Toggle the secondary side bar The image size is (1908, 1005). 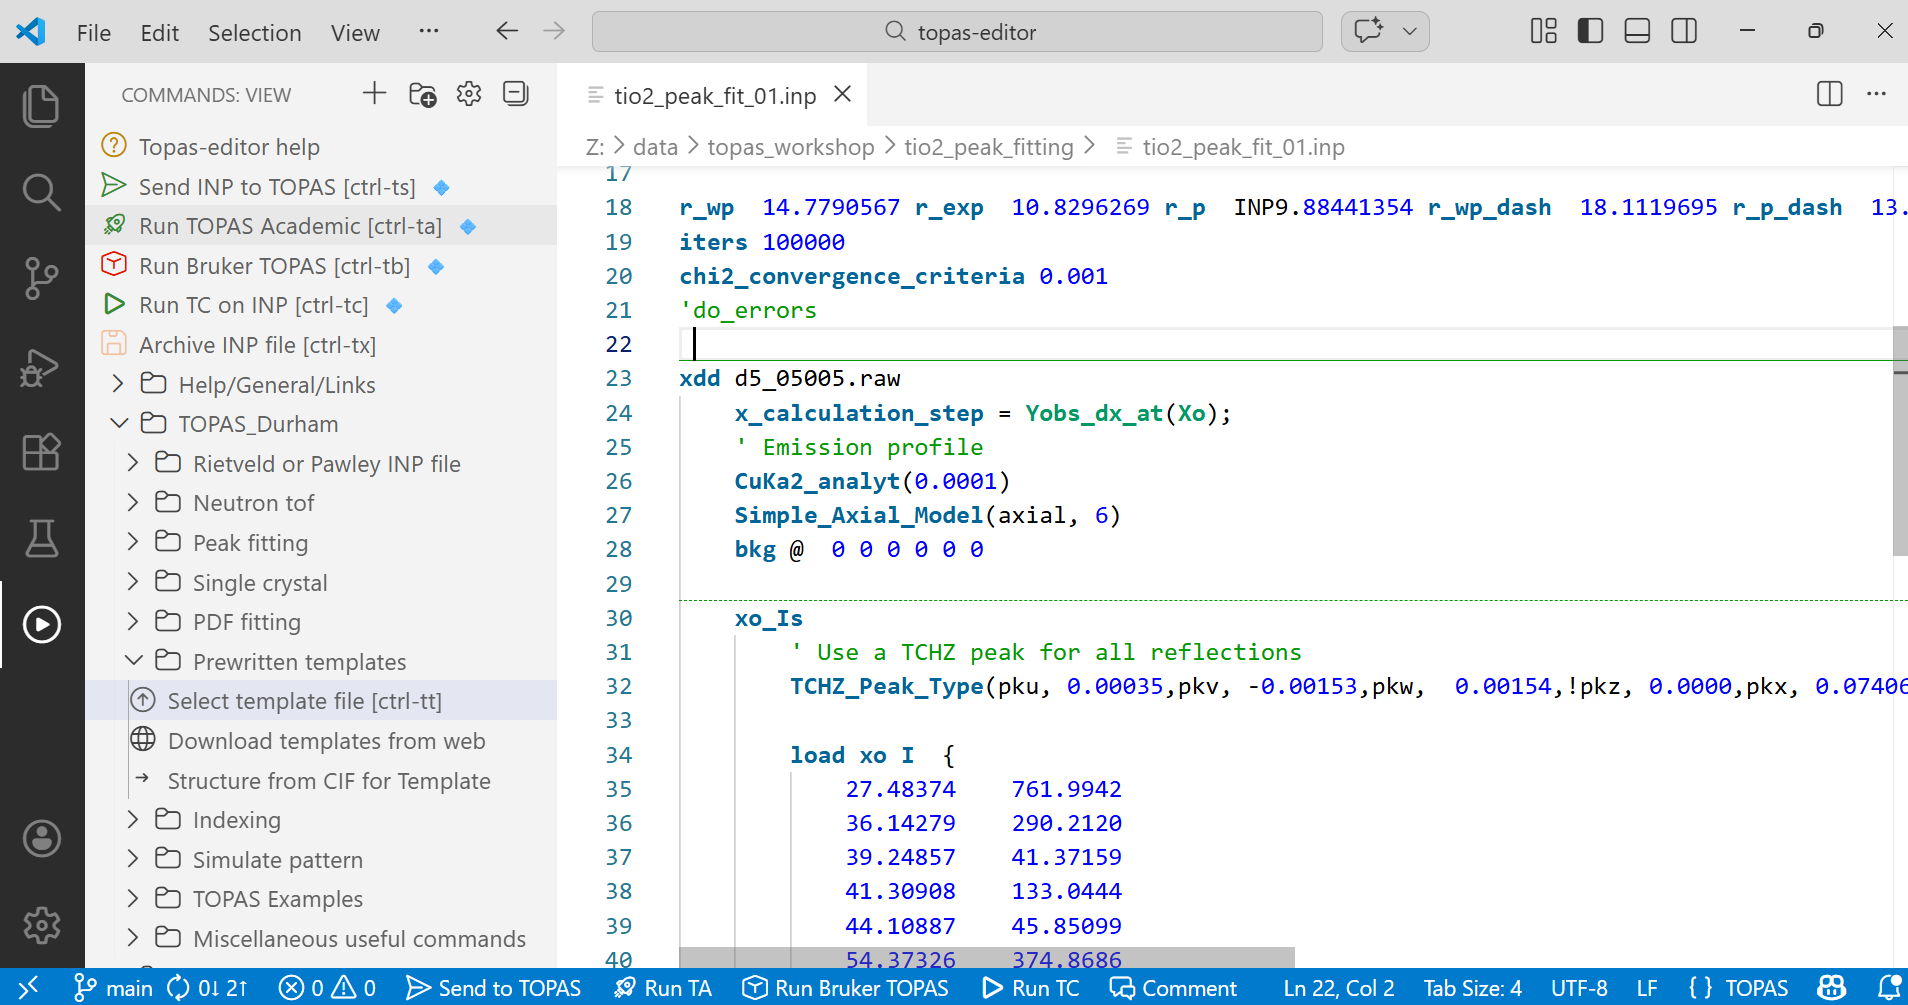1684,31
